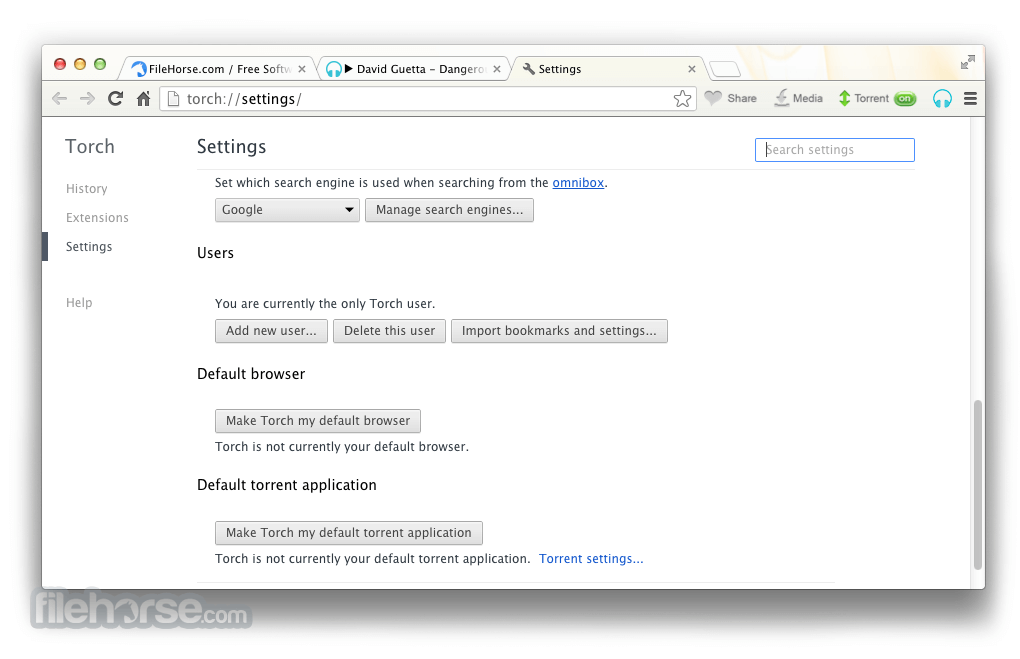Close the David Guetta tab
1020x659 pixels.
(x=497, y=69)
